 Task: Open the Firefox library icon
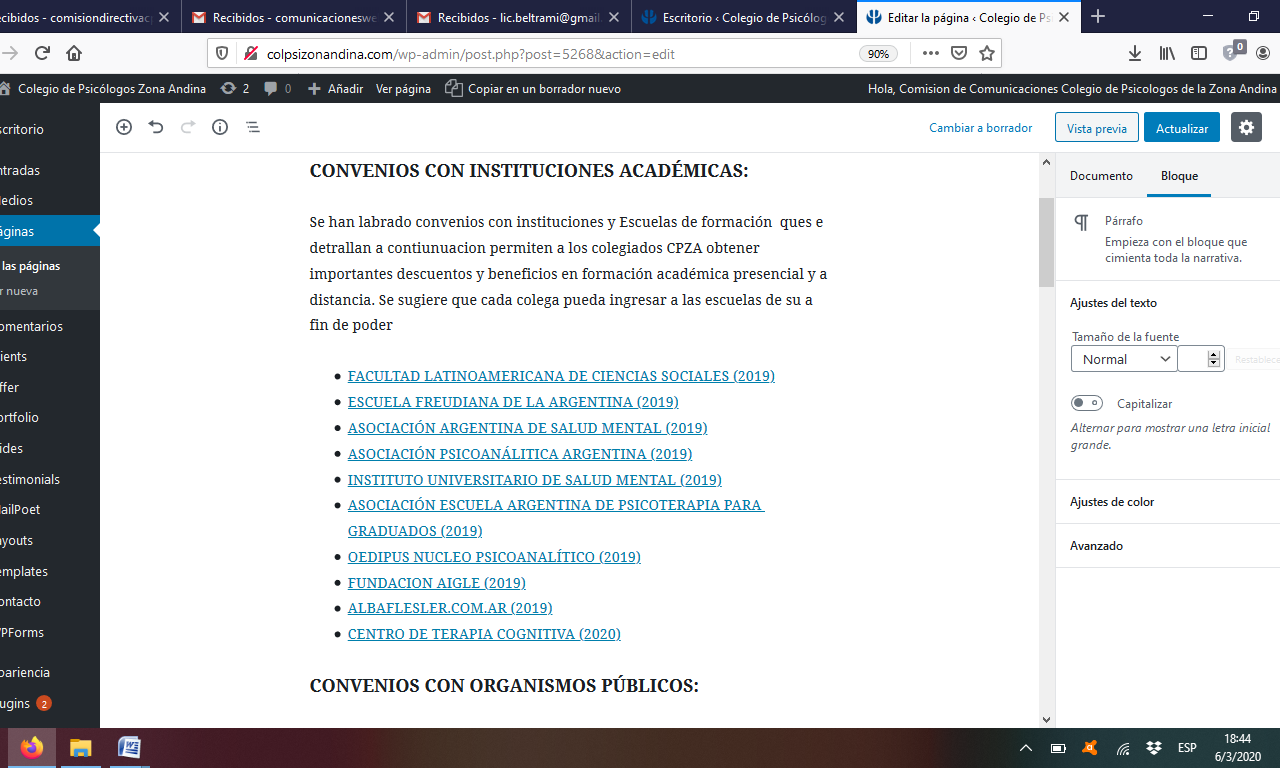point(1167,54)
